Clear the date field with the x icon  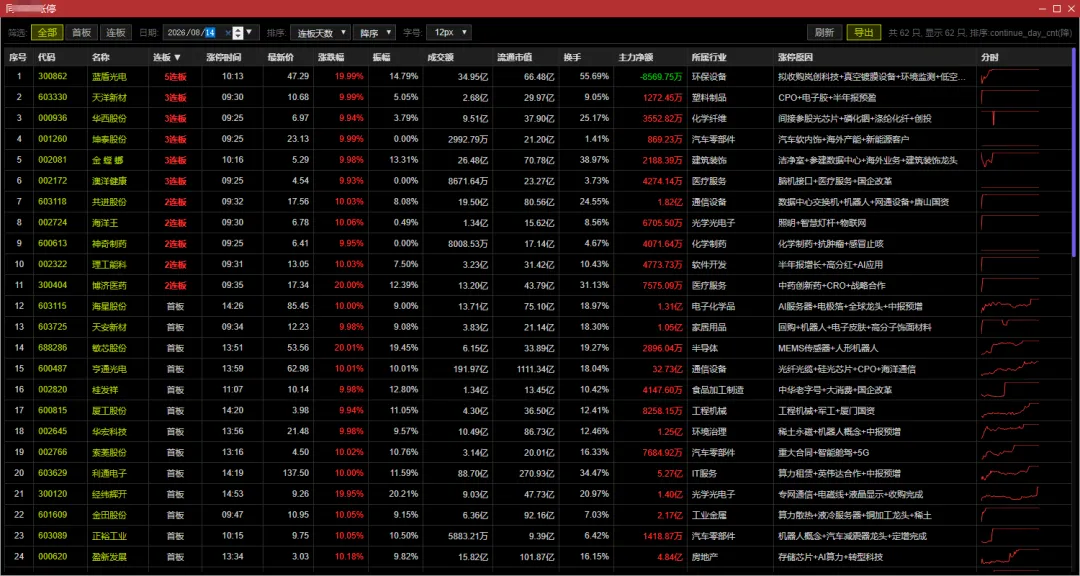(228, 32)
